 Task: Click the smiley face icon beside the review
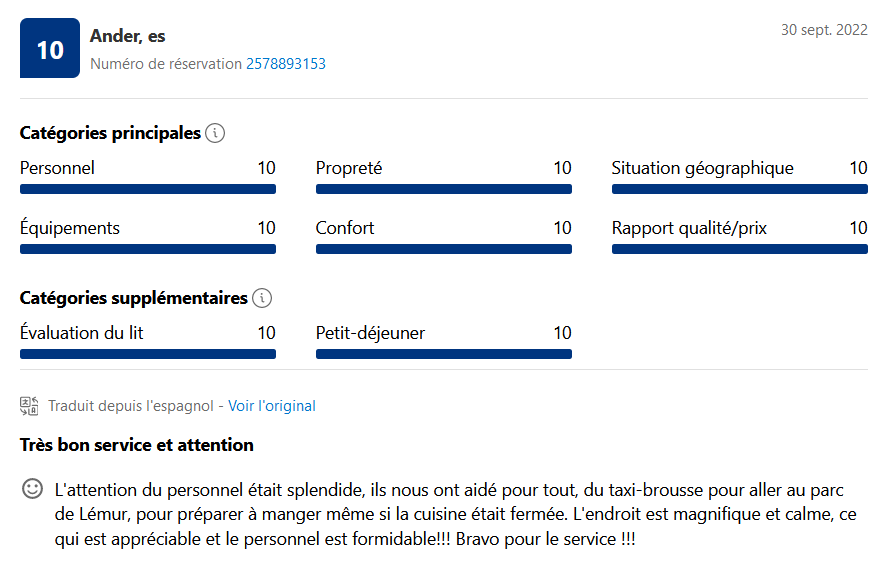pyautogui.click(x=33, y=489)
